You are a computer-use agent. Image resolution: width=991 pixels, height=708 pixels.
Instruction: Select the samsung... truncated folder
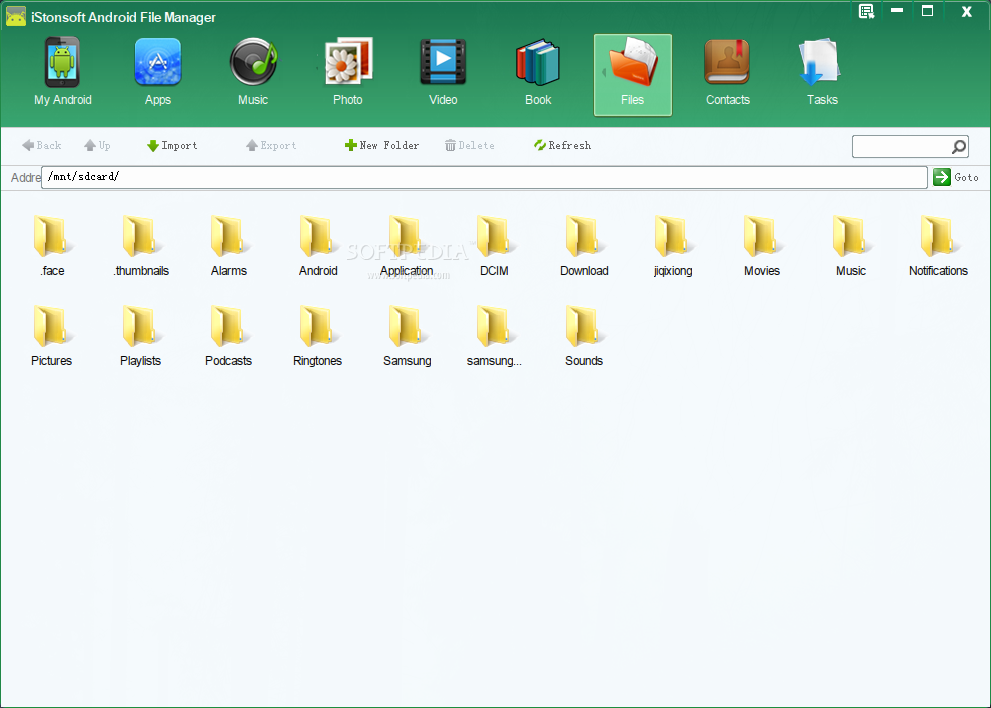pyautogui.click(x=494, y=336)
